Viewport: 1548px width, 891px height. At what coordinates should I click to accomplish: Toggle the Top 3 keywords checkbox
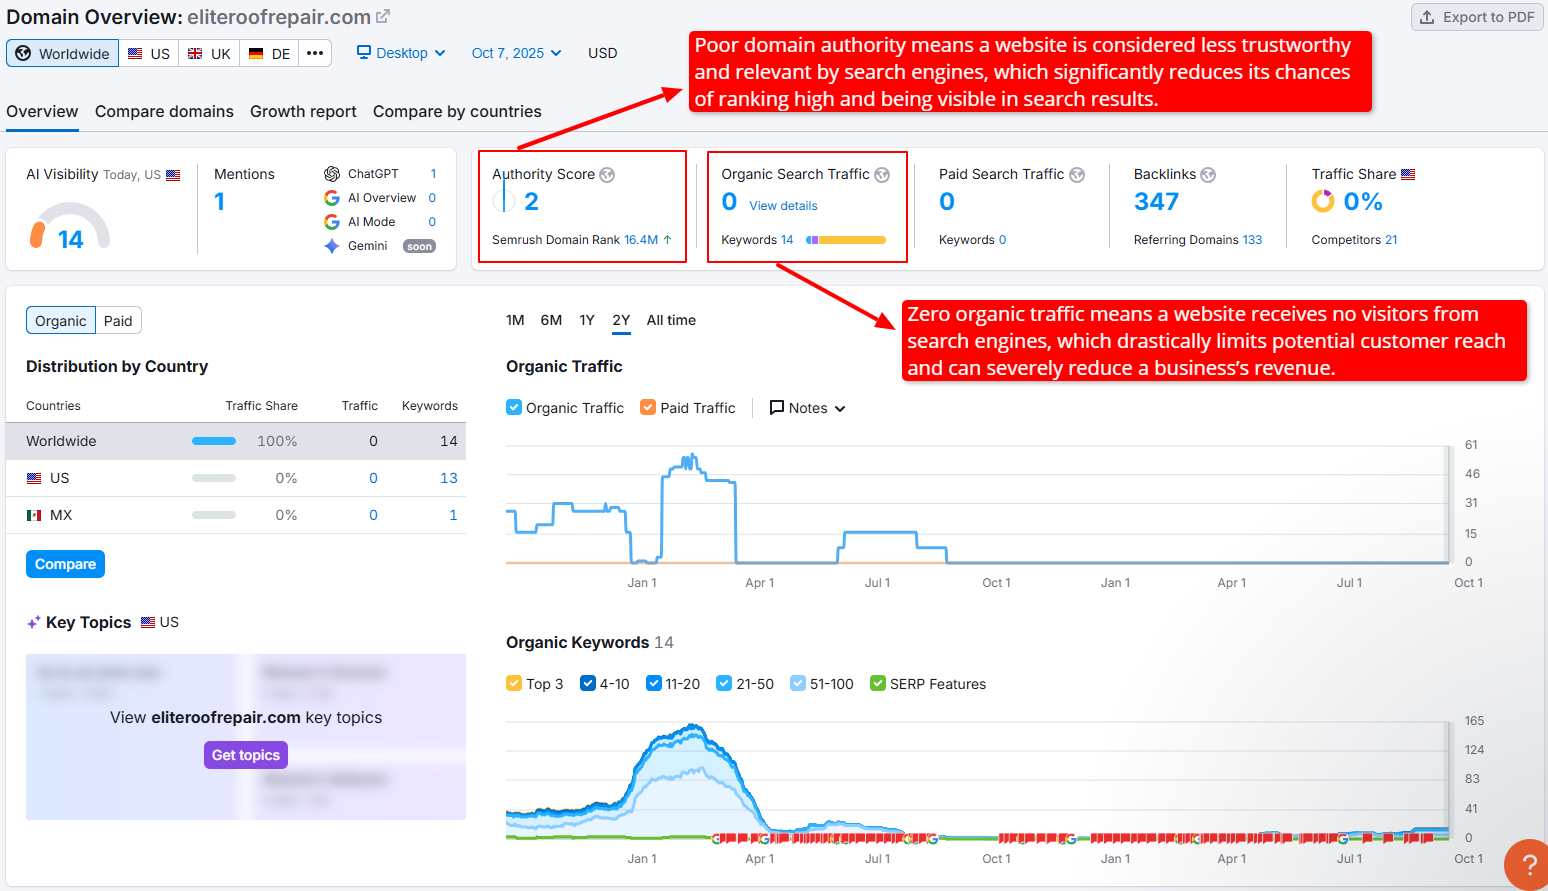(514, 683)
